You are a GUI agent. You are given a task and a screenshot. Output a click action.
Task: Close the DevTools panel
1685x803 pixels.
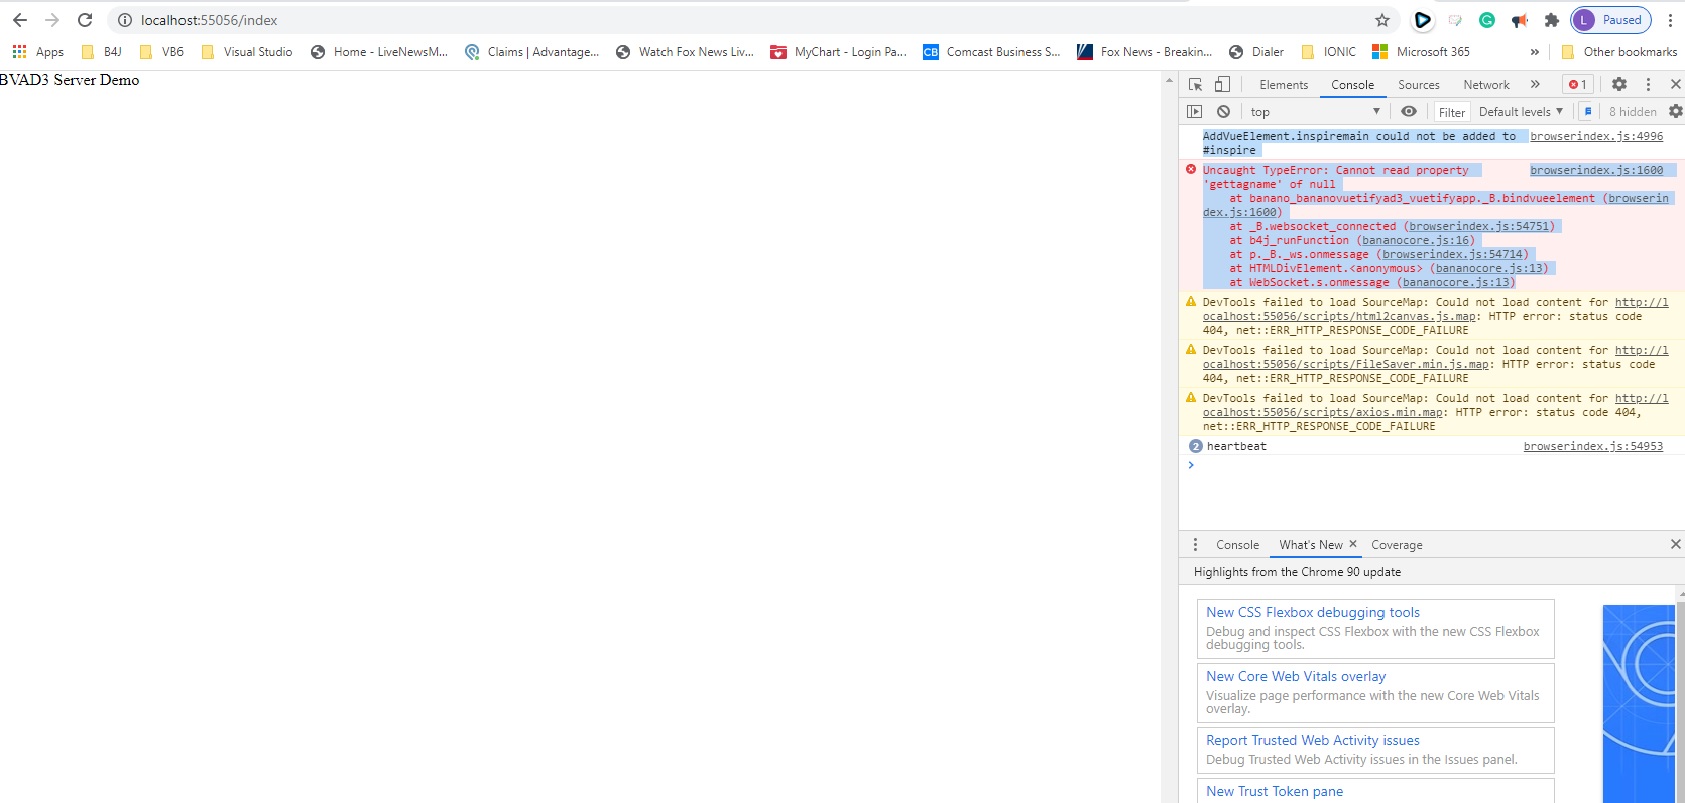[x=1676, y=84]
